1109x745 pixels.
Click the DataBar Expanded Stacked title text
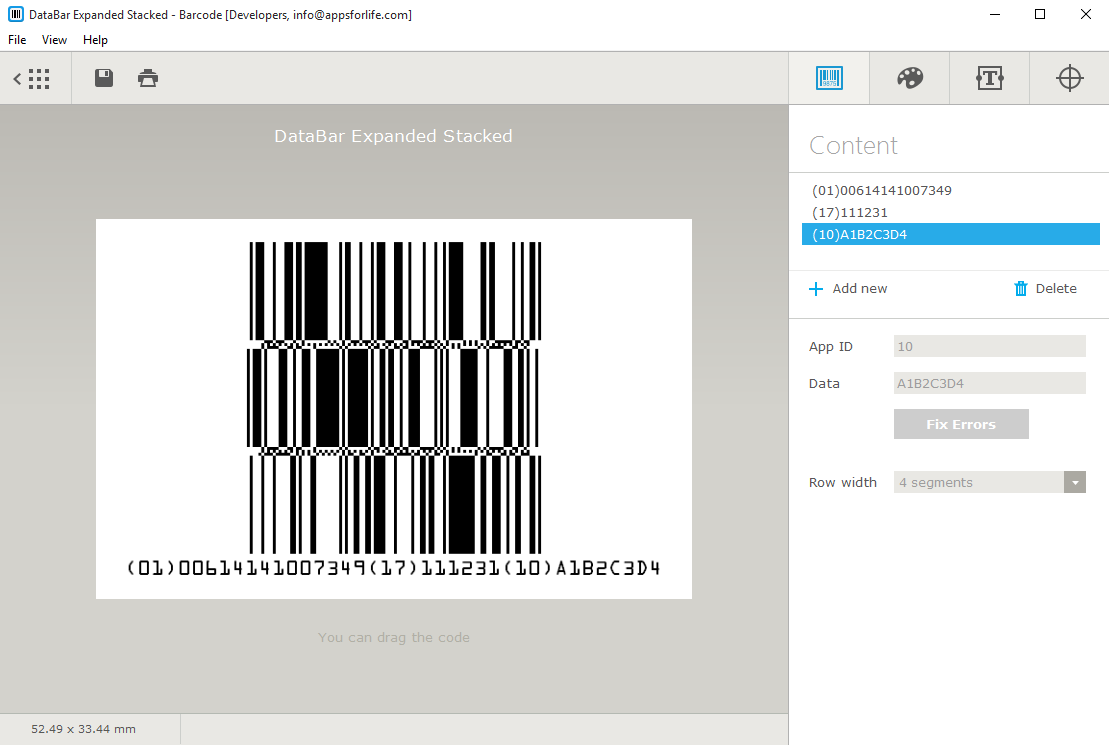(393, 136)
